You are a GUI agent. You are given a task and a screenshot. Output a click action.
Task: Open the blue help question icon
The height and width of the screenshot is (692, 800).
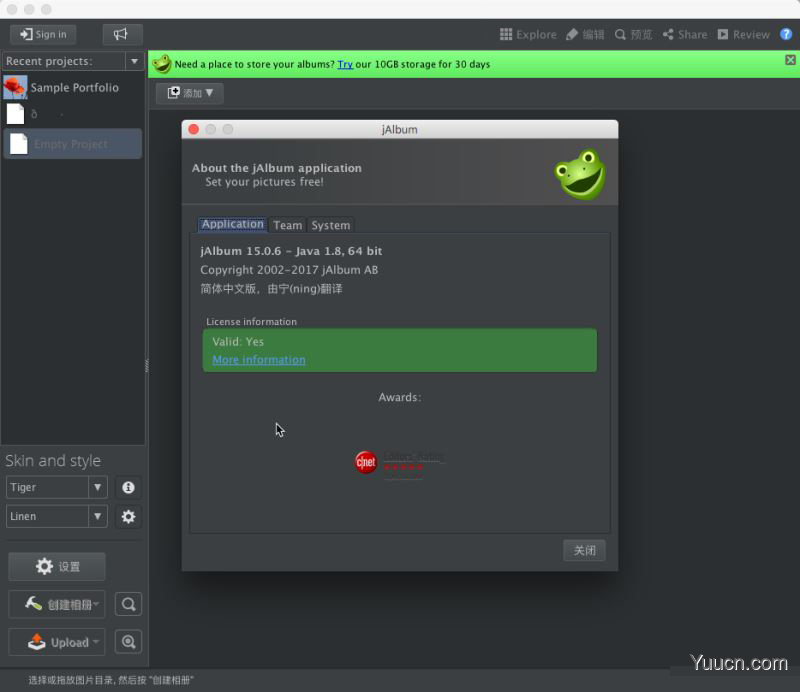786,34
